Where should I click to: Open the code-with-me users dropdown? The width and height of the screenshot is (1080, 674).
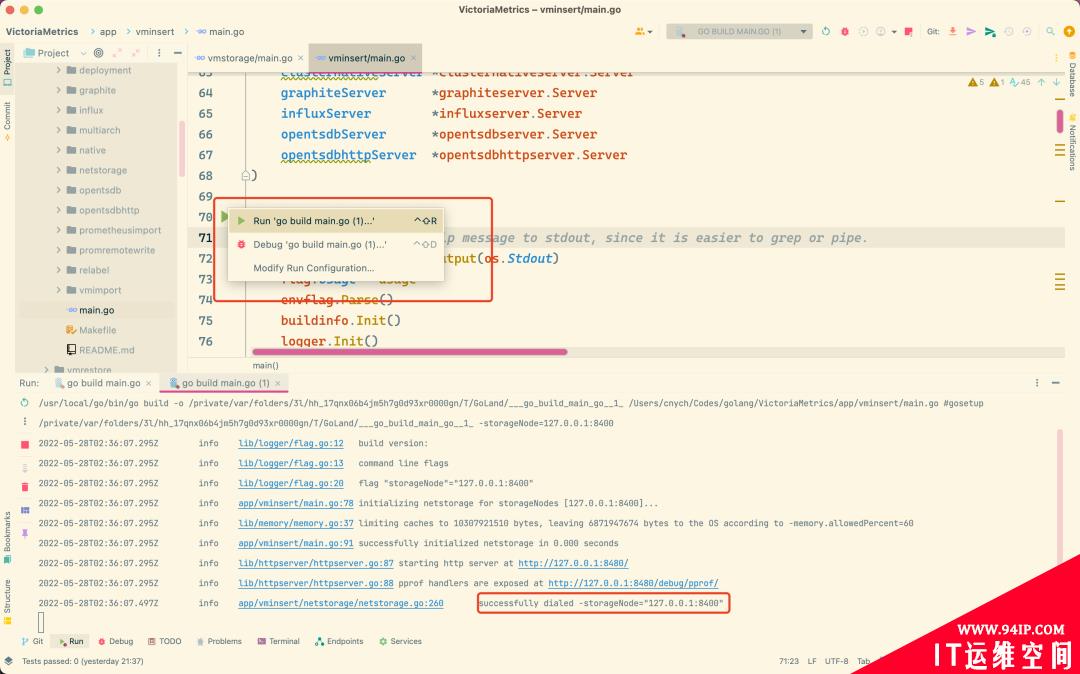(643, 32)
